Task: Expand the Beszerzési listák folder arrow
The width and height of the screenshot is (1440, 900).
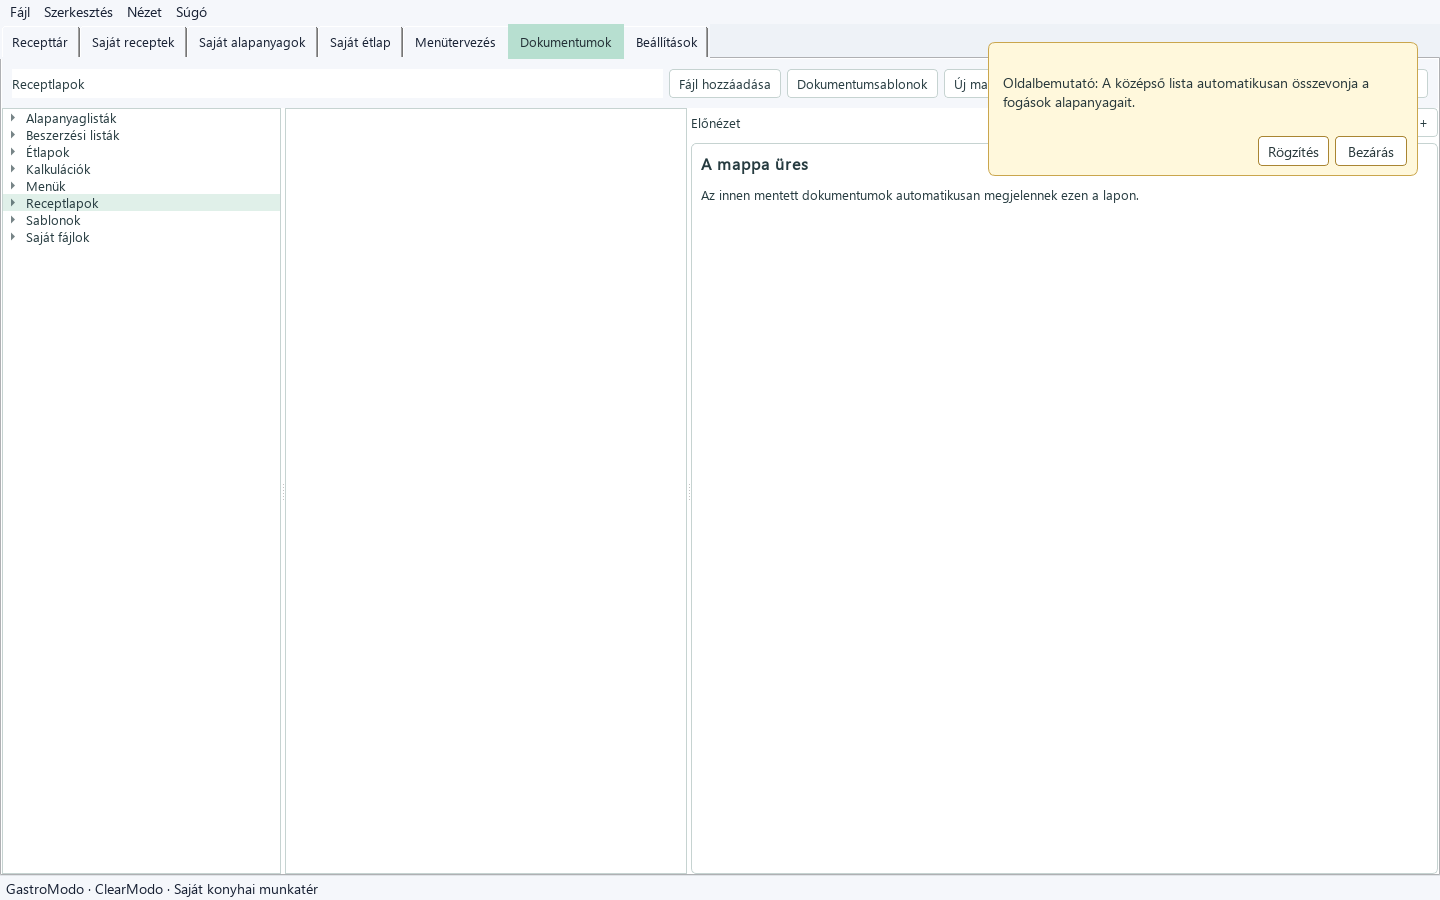Action: pyautogui.click(x=13, y=135)
